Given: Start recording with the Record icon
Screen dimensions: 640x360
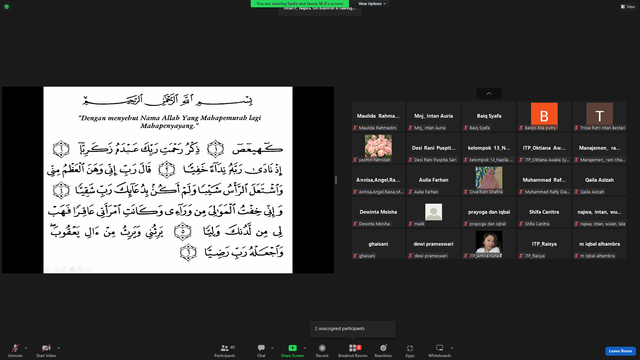Looking at the screenshot, I should tap(322, 348).
